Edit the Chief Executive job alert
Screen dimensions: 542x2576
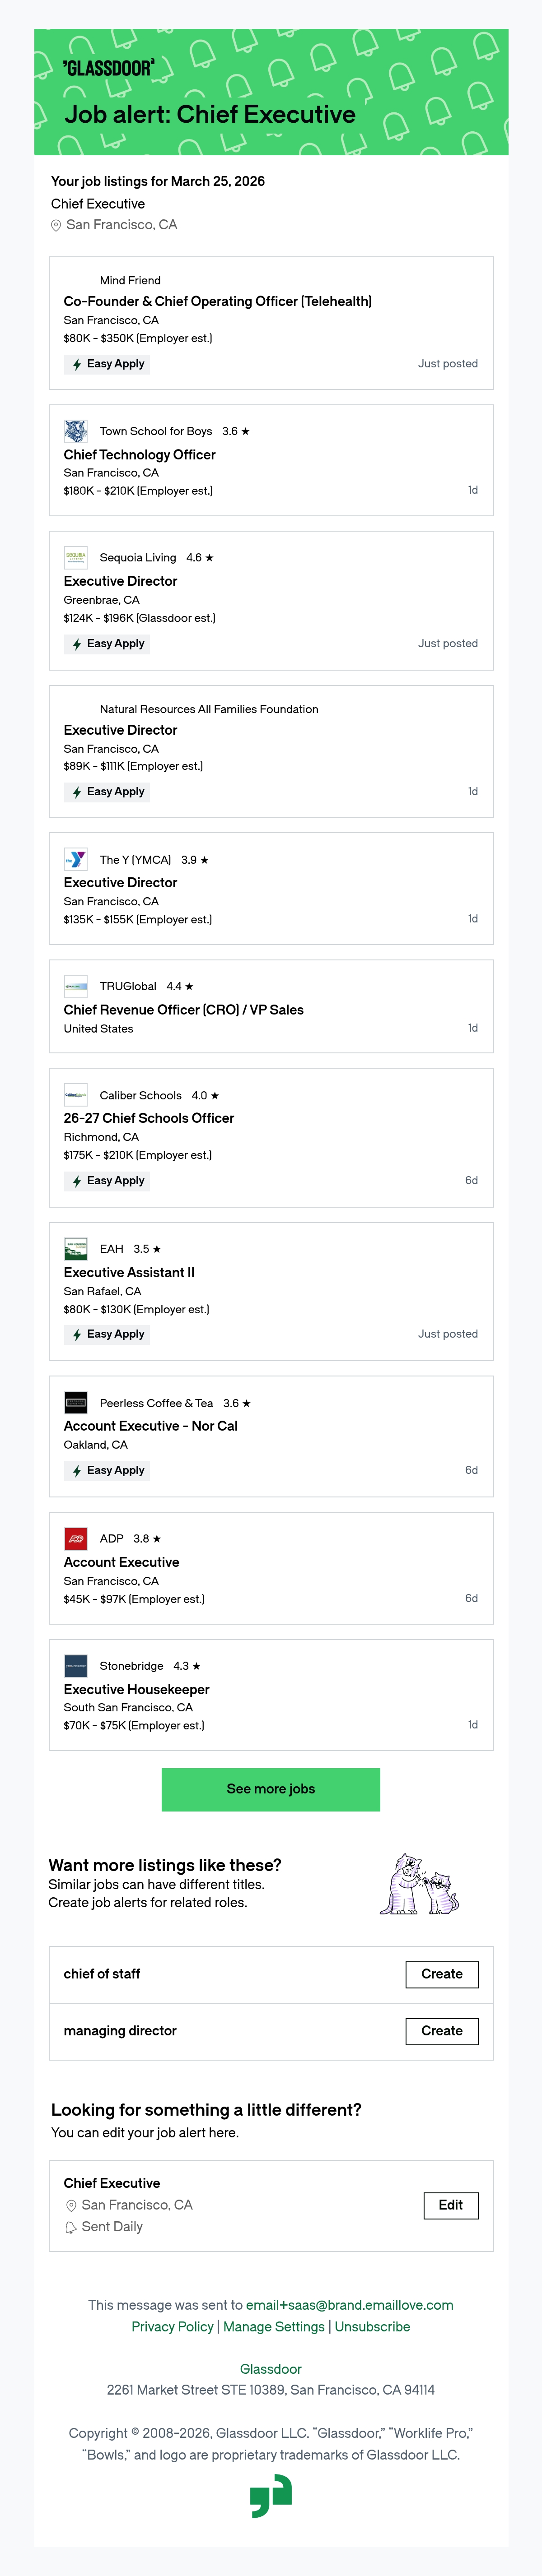pyautogui.click(x=451, y=2205)
